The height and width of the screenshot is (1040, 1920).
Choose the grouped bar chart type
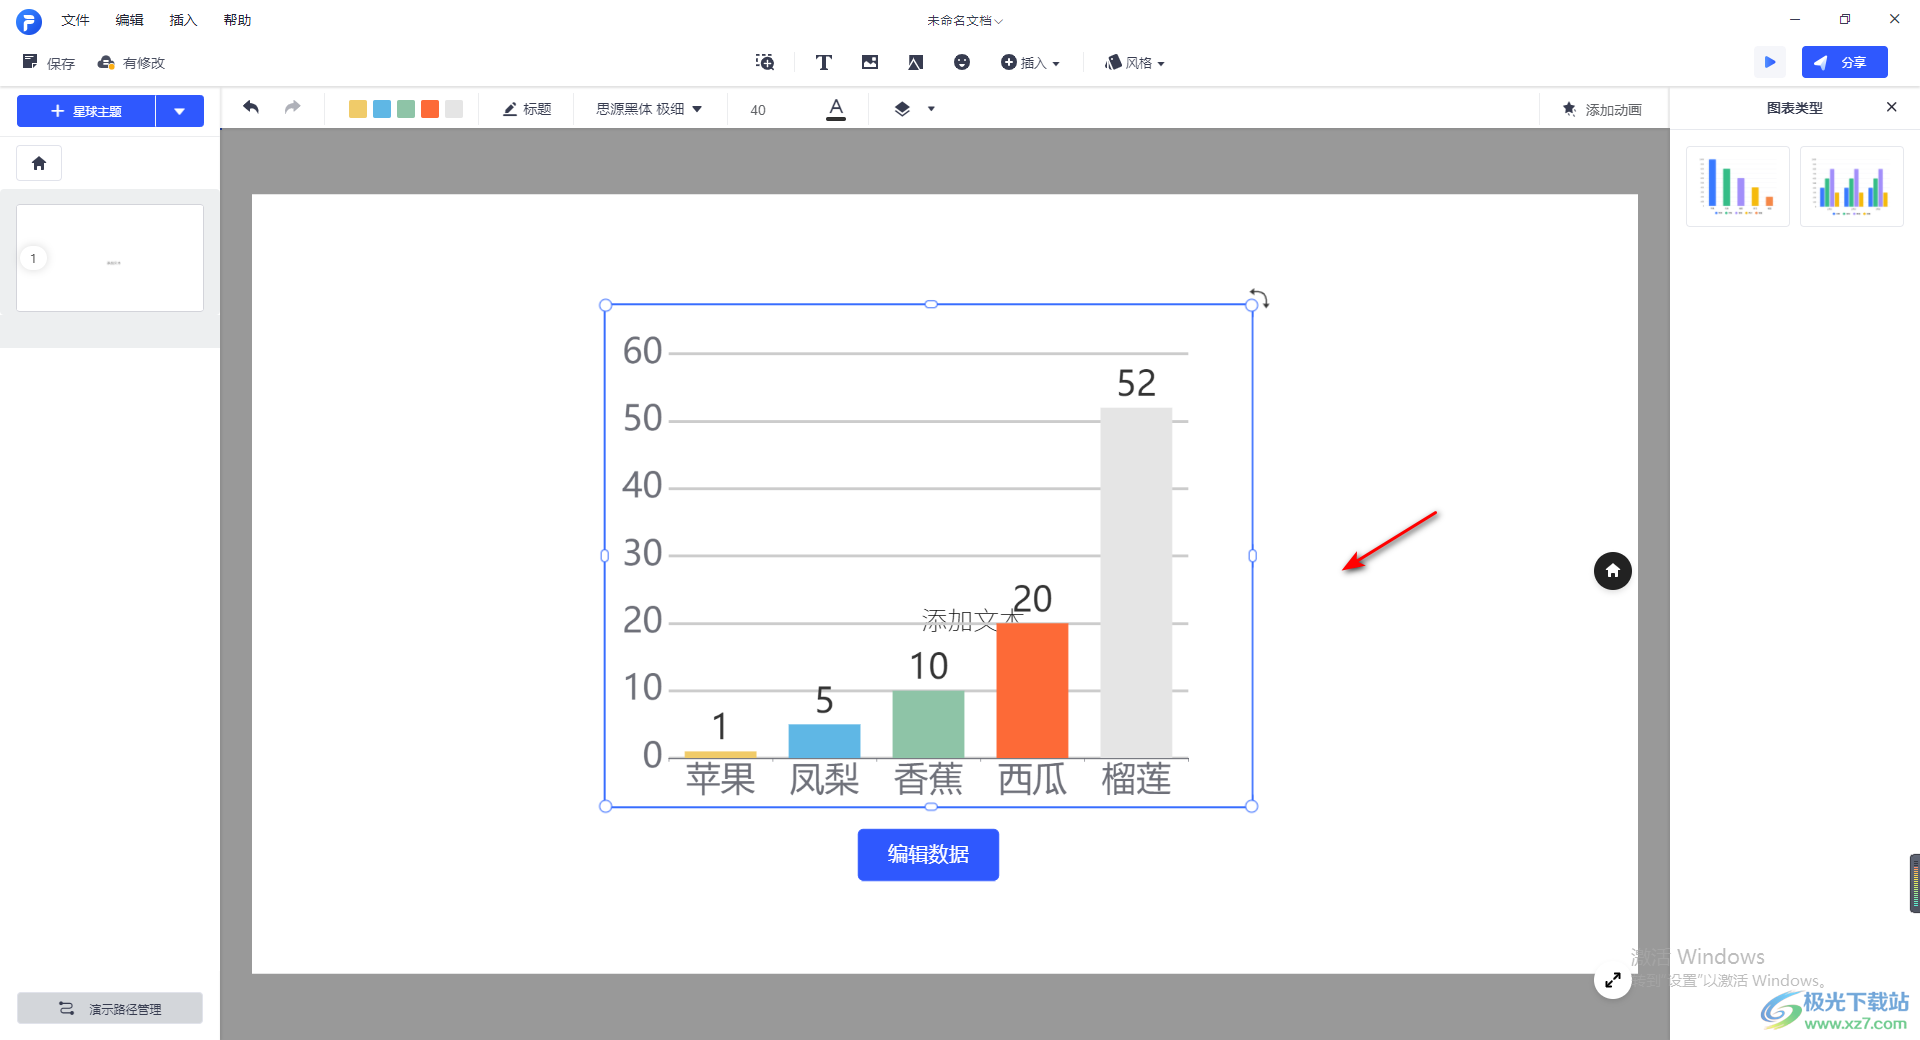pos(1851,186)
